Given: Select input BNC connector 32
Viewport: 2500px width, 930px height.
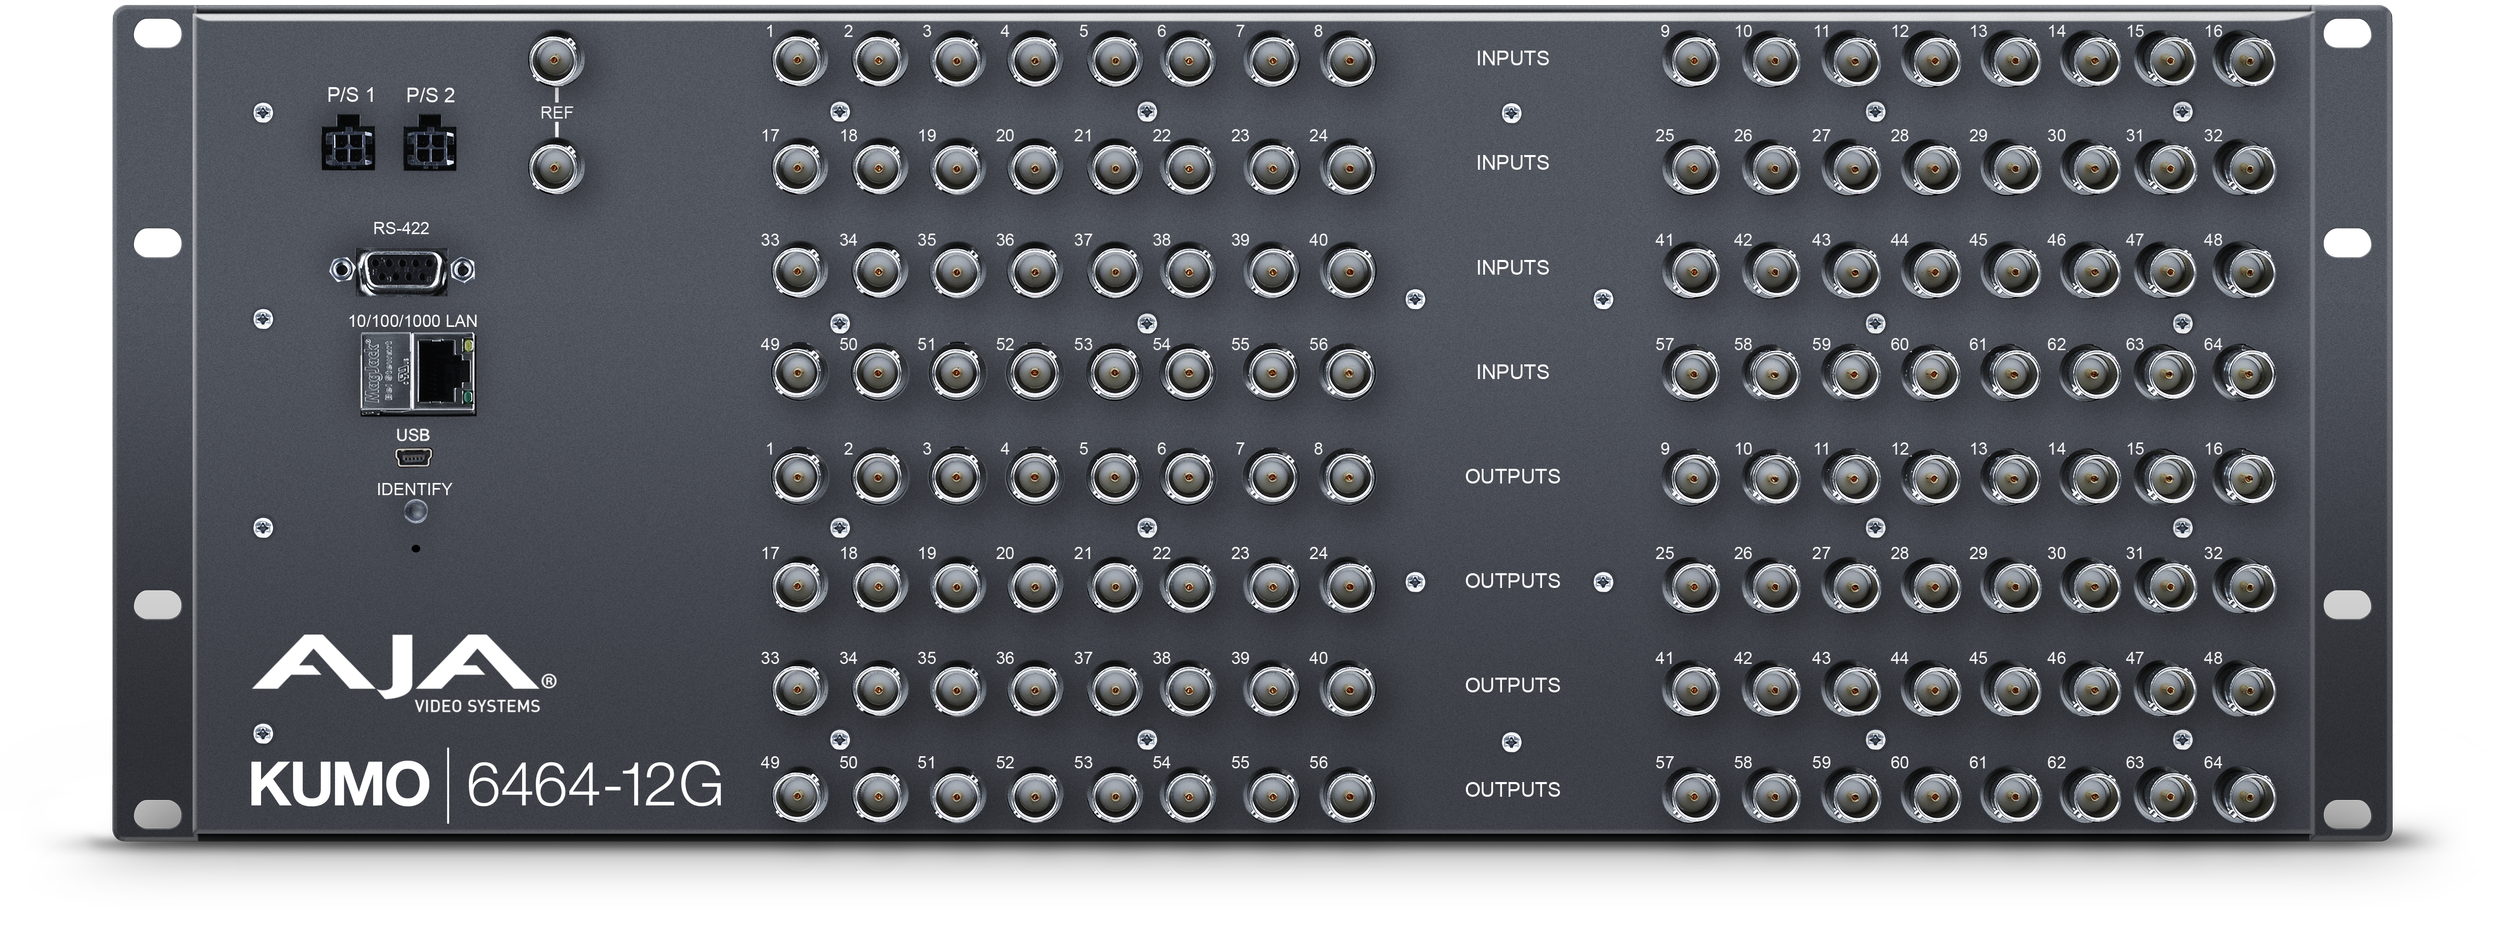Looking at the screenshot, I should coord(2245,166).
